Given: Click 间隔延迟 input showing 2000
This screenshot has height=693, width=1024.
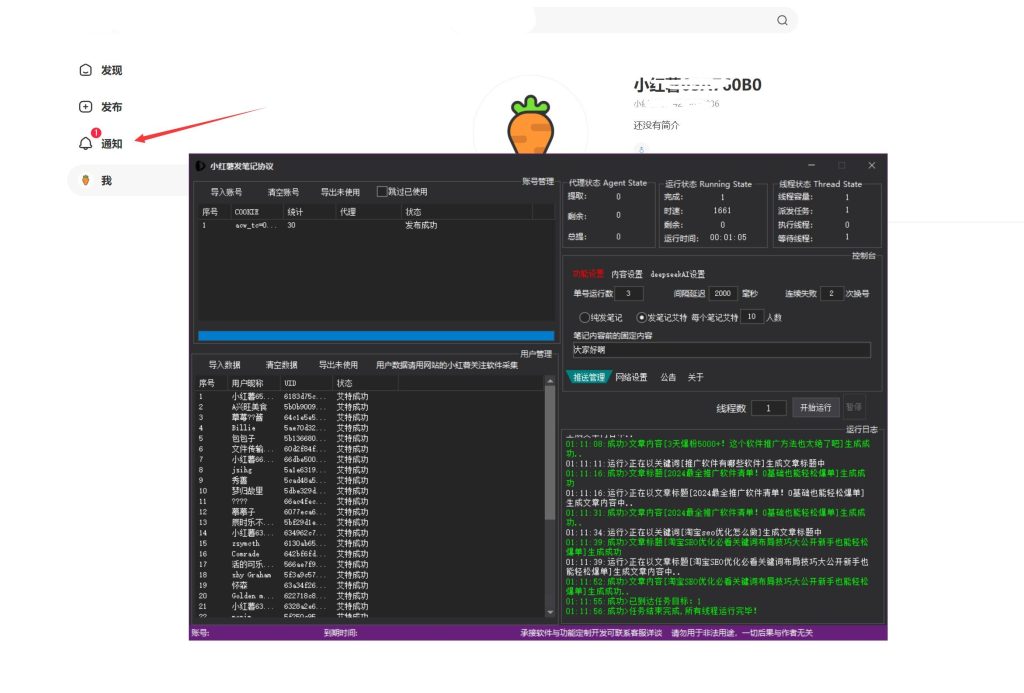Looking at the screenshot, I should [x=722, y=294].
